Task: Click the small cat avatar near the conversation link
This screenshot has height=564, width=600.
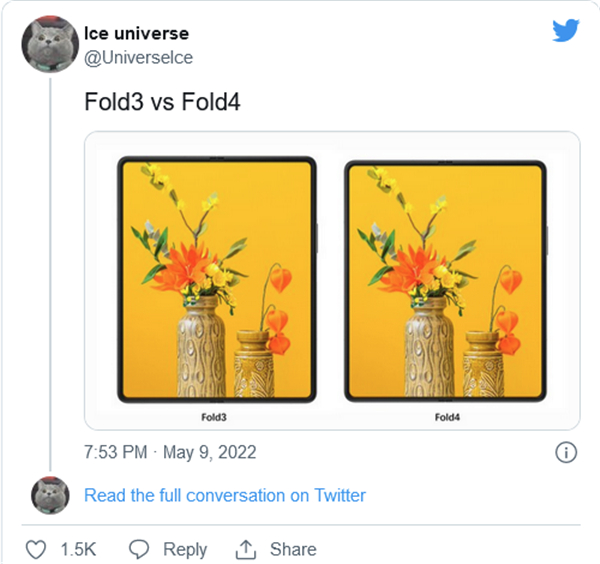Action: [x=49, y=495]
